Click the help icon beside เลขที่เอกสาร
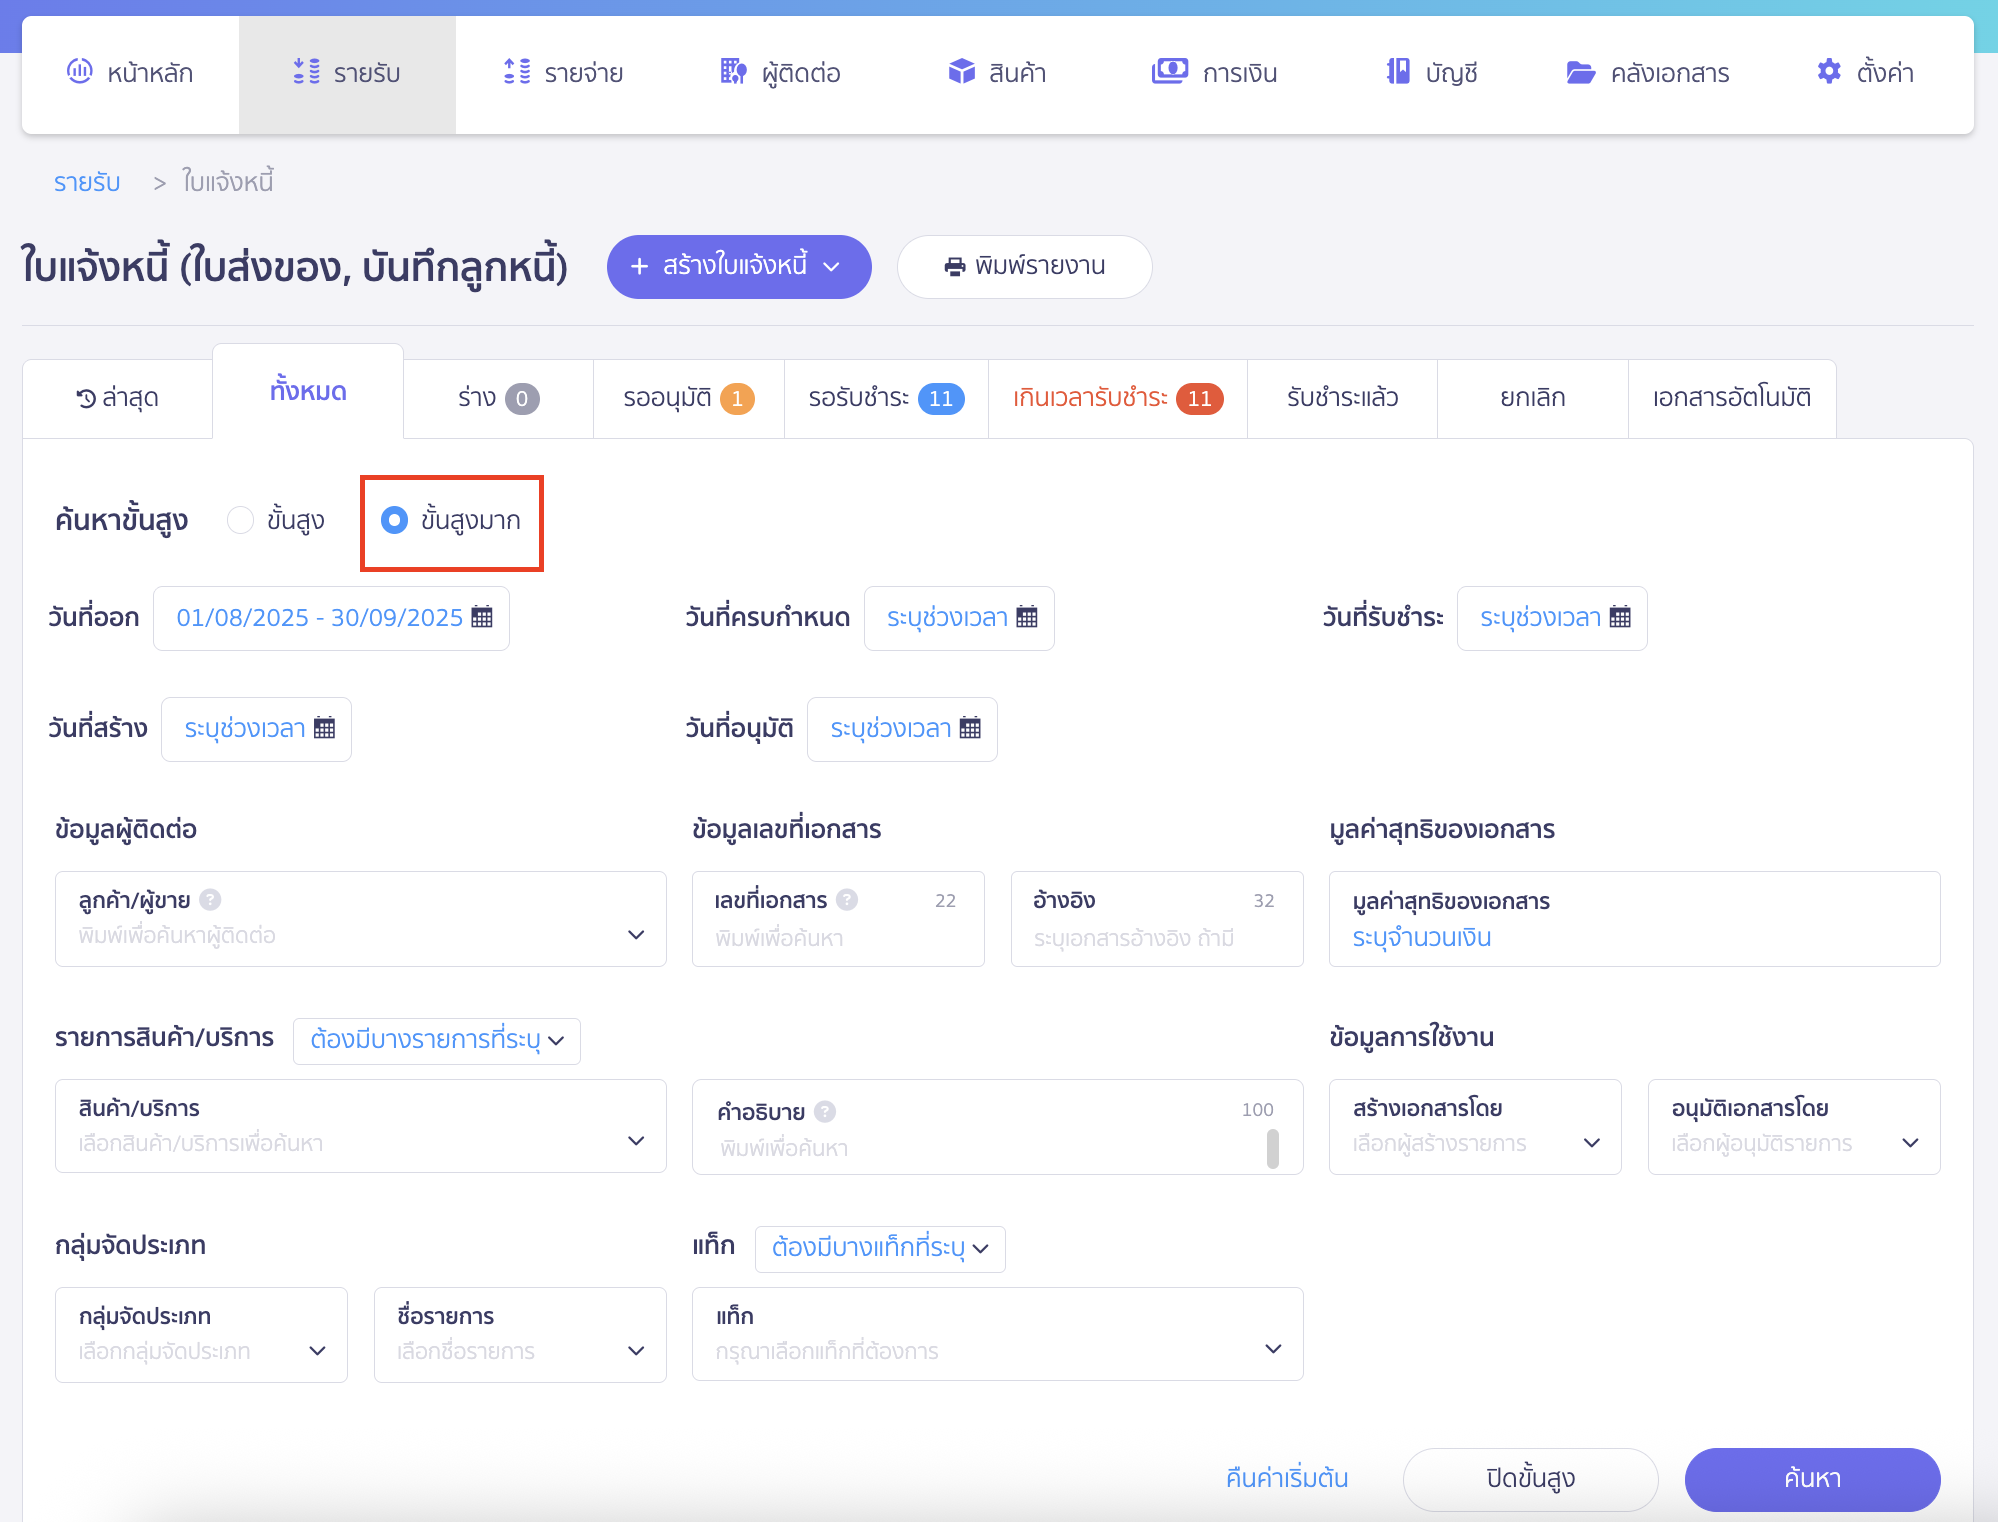 coord(847,900)
